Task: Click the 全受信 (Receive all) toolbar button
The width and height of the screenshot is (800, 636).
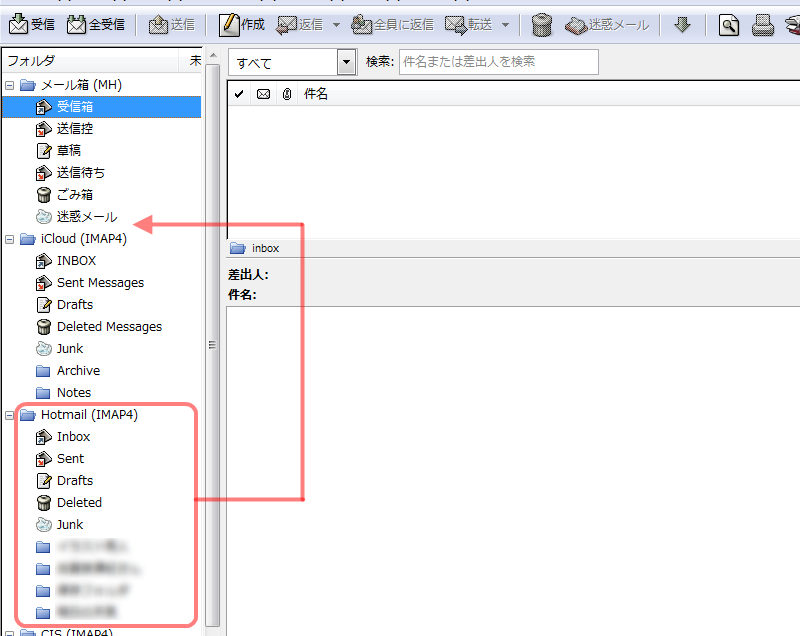Action: (x=96, y=25)
